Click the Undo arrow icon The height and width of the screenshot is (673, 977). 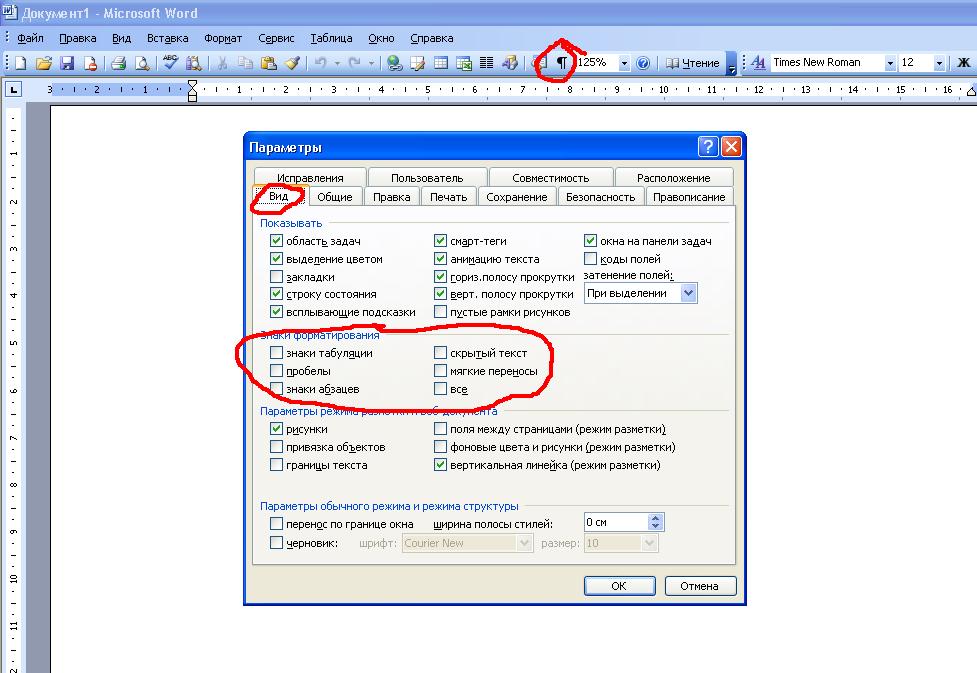(x=320, y=63)
